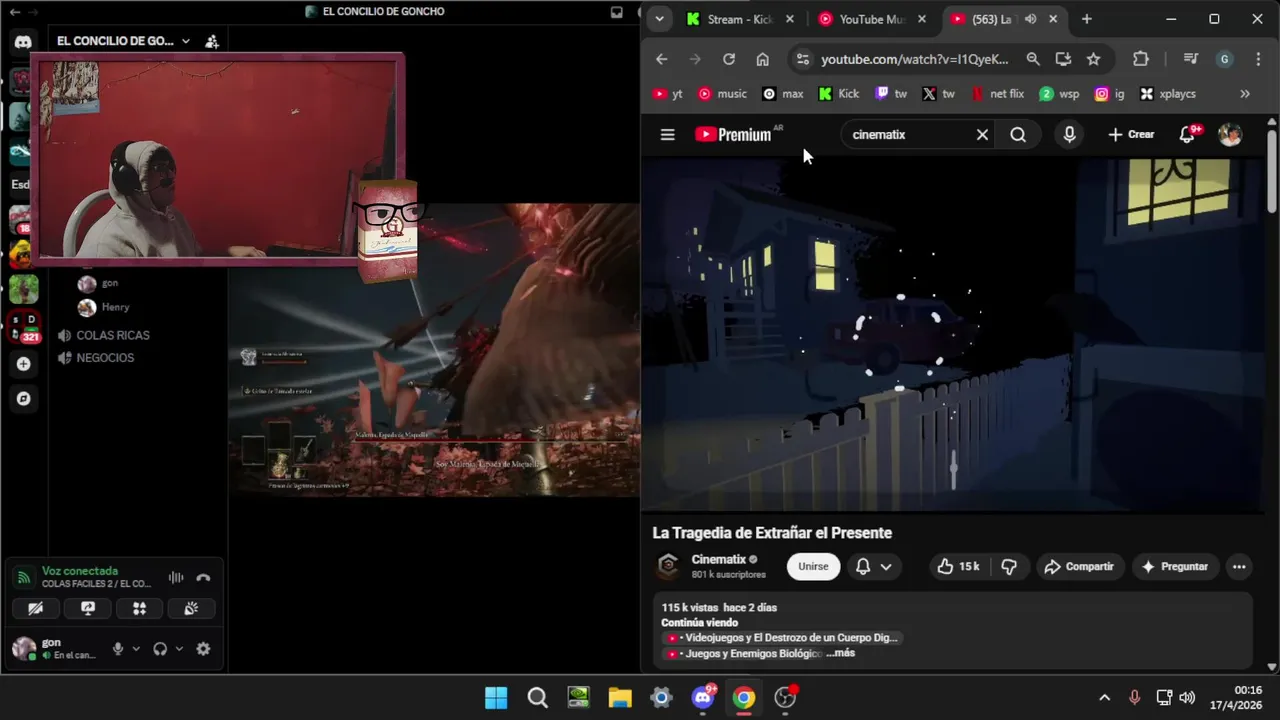This screenshot has height=720, width=1280.
Task: Go to Chrome home page
Action: (x=763, y=59)
